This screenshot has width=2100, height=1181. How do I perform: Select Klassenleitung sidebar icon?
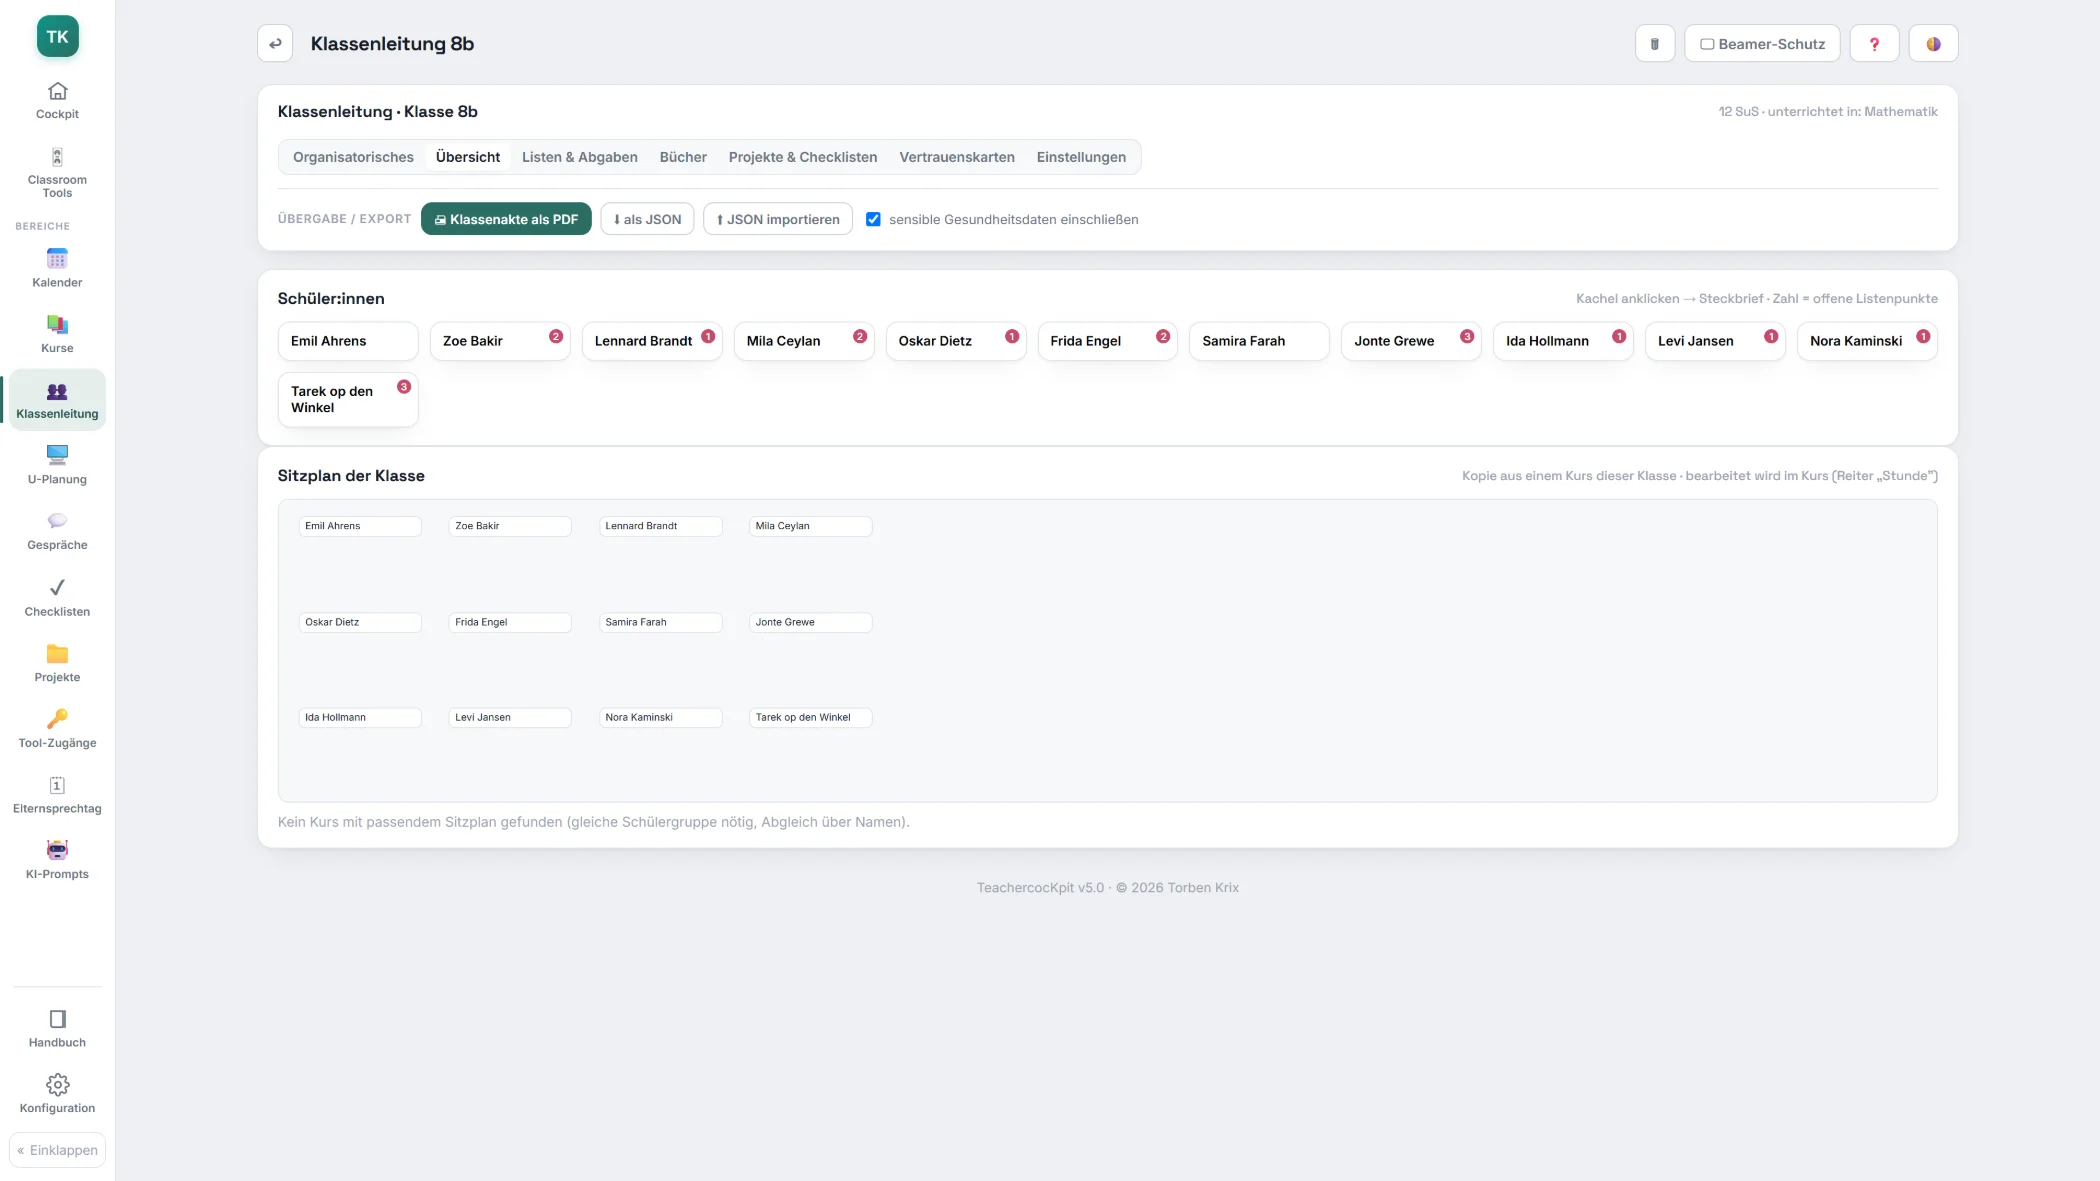(x=57, y=391)
